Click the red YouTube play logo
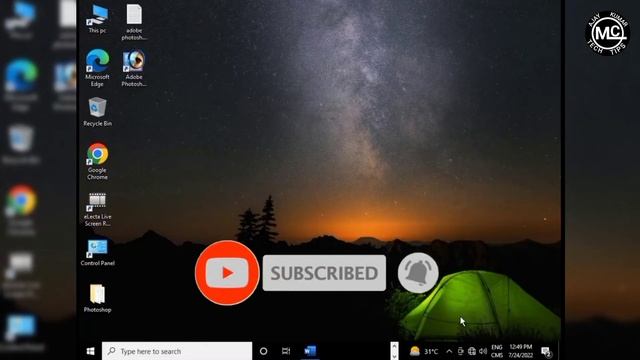Viewport: 640px width, 360px height. coord(227,273)
